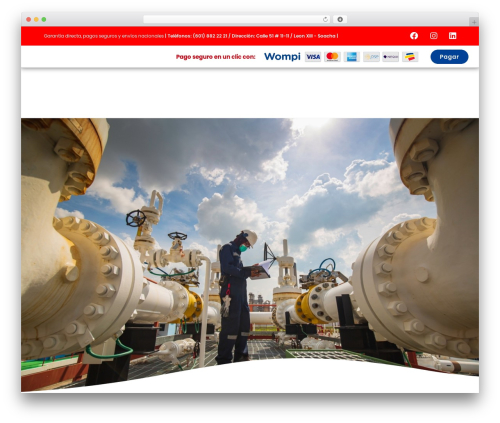Viewport: 500px width, 423px height.
Task: Click the text 'Pago seguro en un clic con:'
Action: coord(215,57)
